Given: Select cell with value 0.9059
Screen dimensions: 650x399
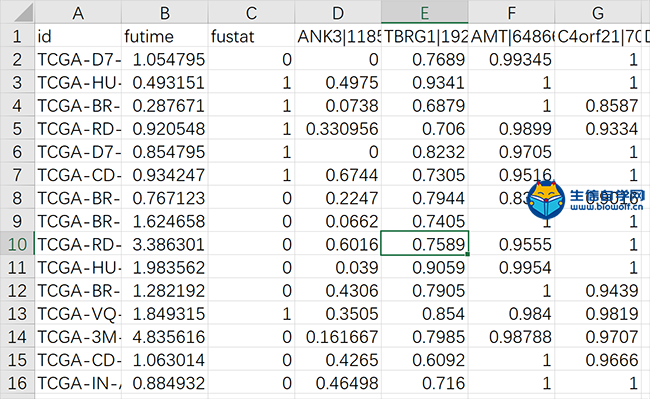Looking at the screenshot, I should tap(425, 267).
